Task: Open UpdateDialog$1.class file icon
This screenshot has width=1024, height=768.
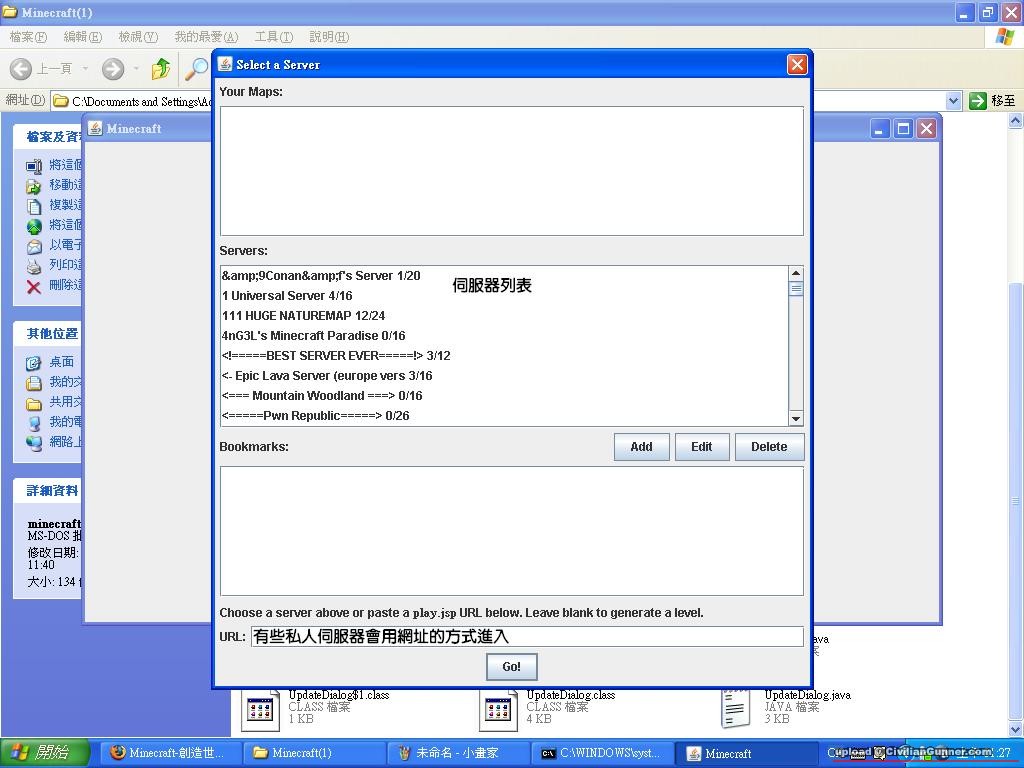Action: (x=260, y=709)
